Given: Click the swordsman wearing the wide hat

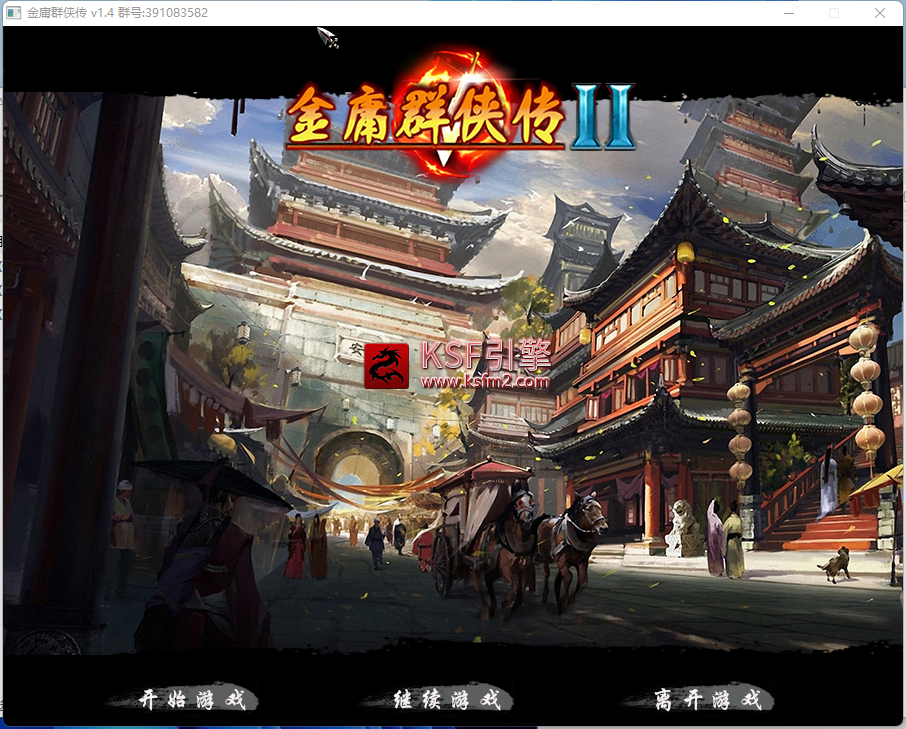Looking at the screenshot, I should point(210,560).
